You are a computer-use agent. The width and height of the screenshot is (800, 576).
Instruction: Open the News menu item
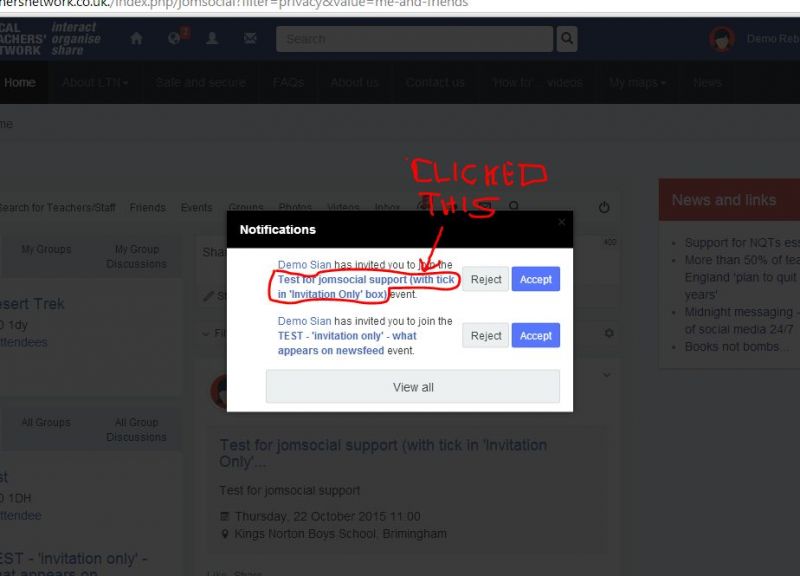pos(707,83)
